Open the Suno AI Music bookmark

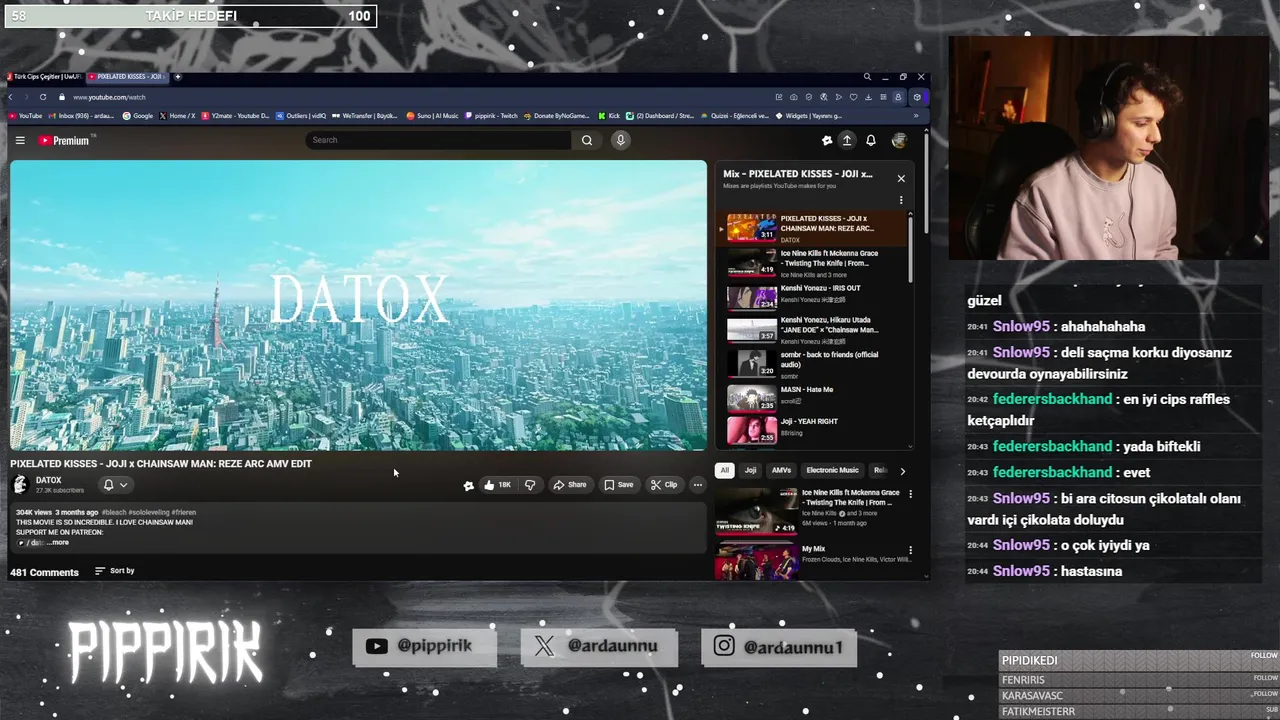(x=433, y=116)
